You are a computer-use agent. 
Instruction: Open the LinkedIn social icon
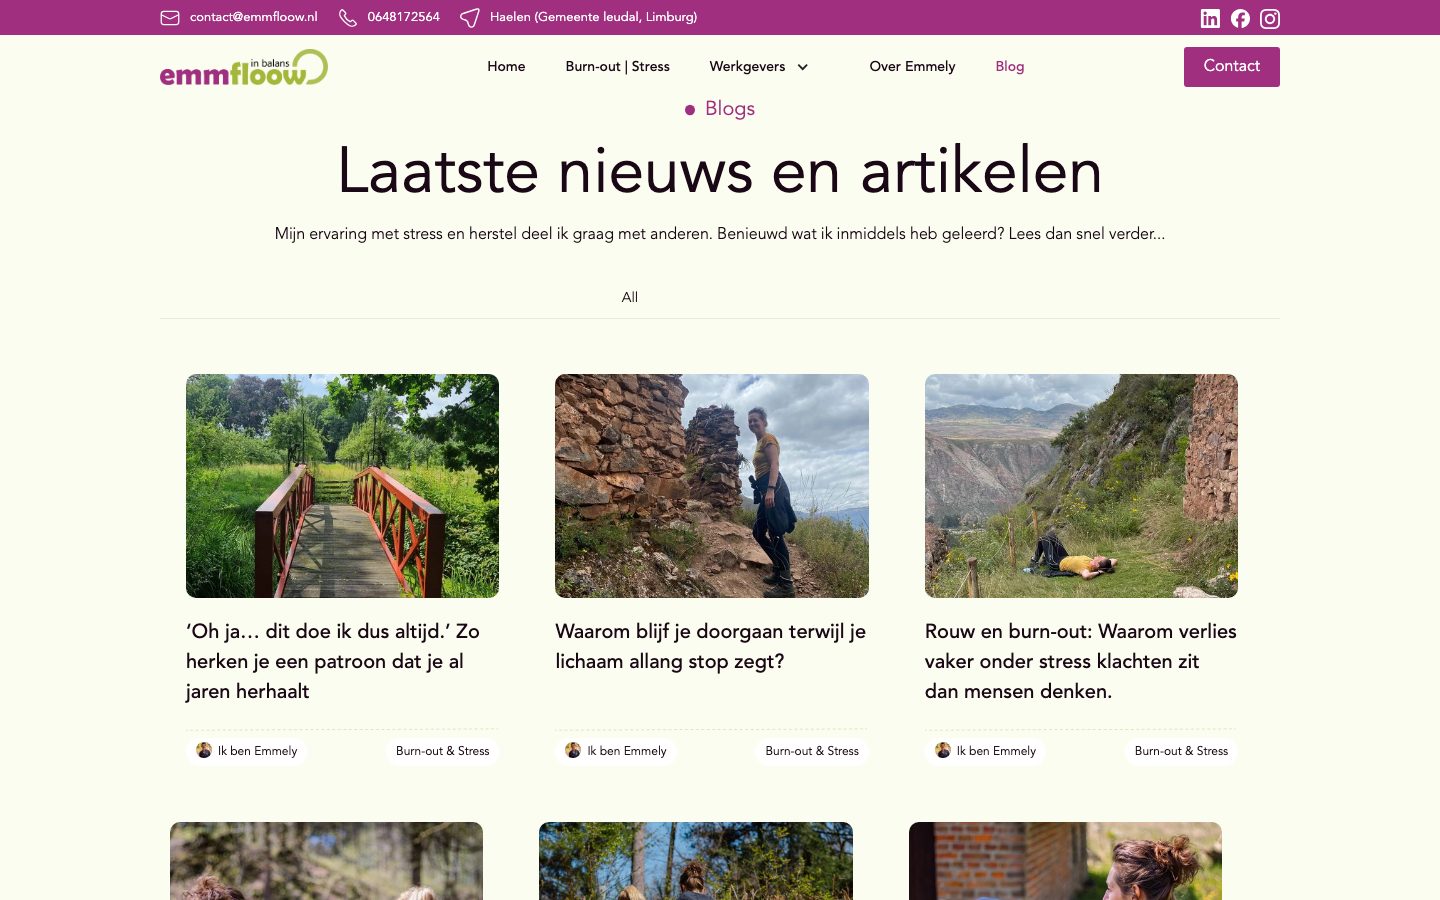(1210, 18)
